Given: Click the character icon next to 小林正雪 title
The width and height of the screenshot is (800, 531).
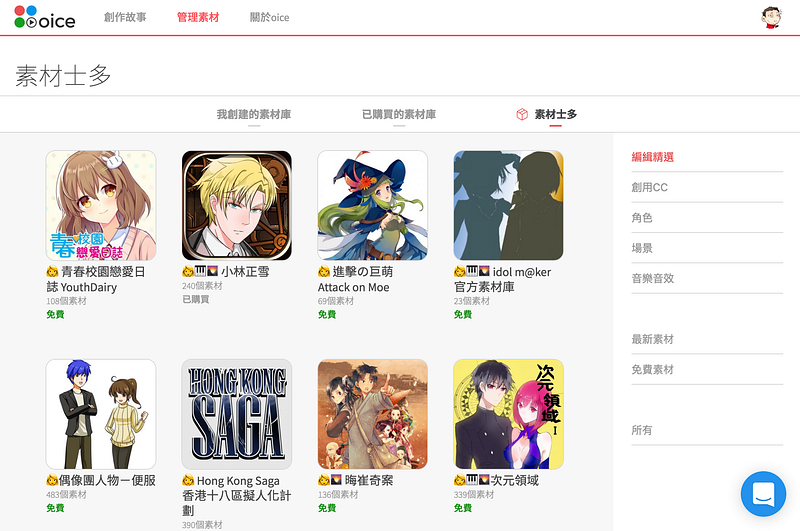Looking at the screenshot, I should (x=188, y=271).
